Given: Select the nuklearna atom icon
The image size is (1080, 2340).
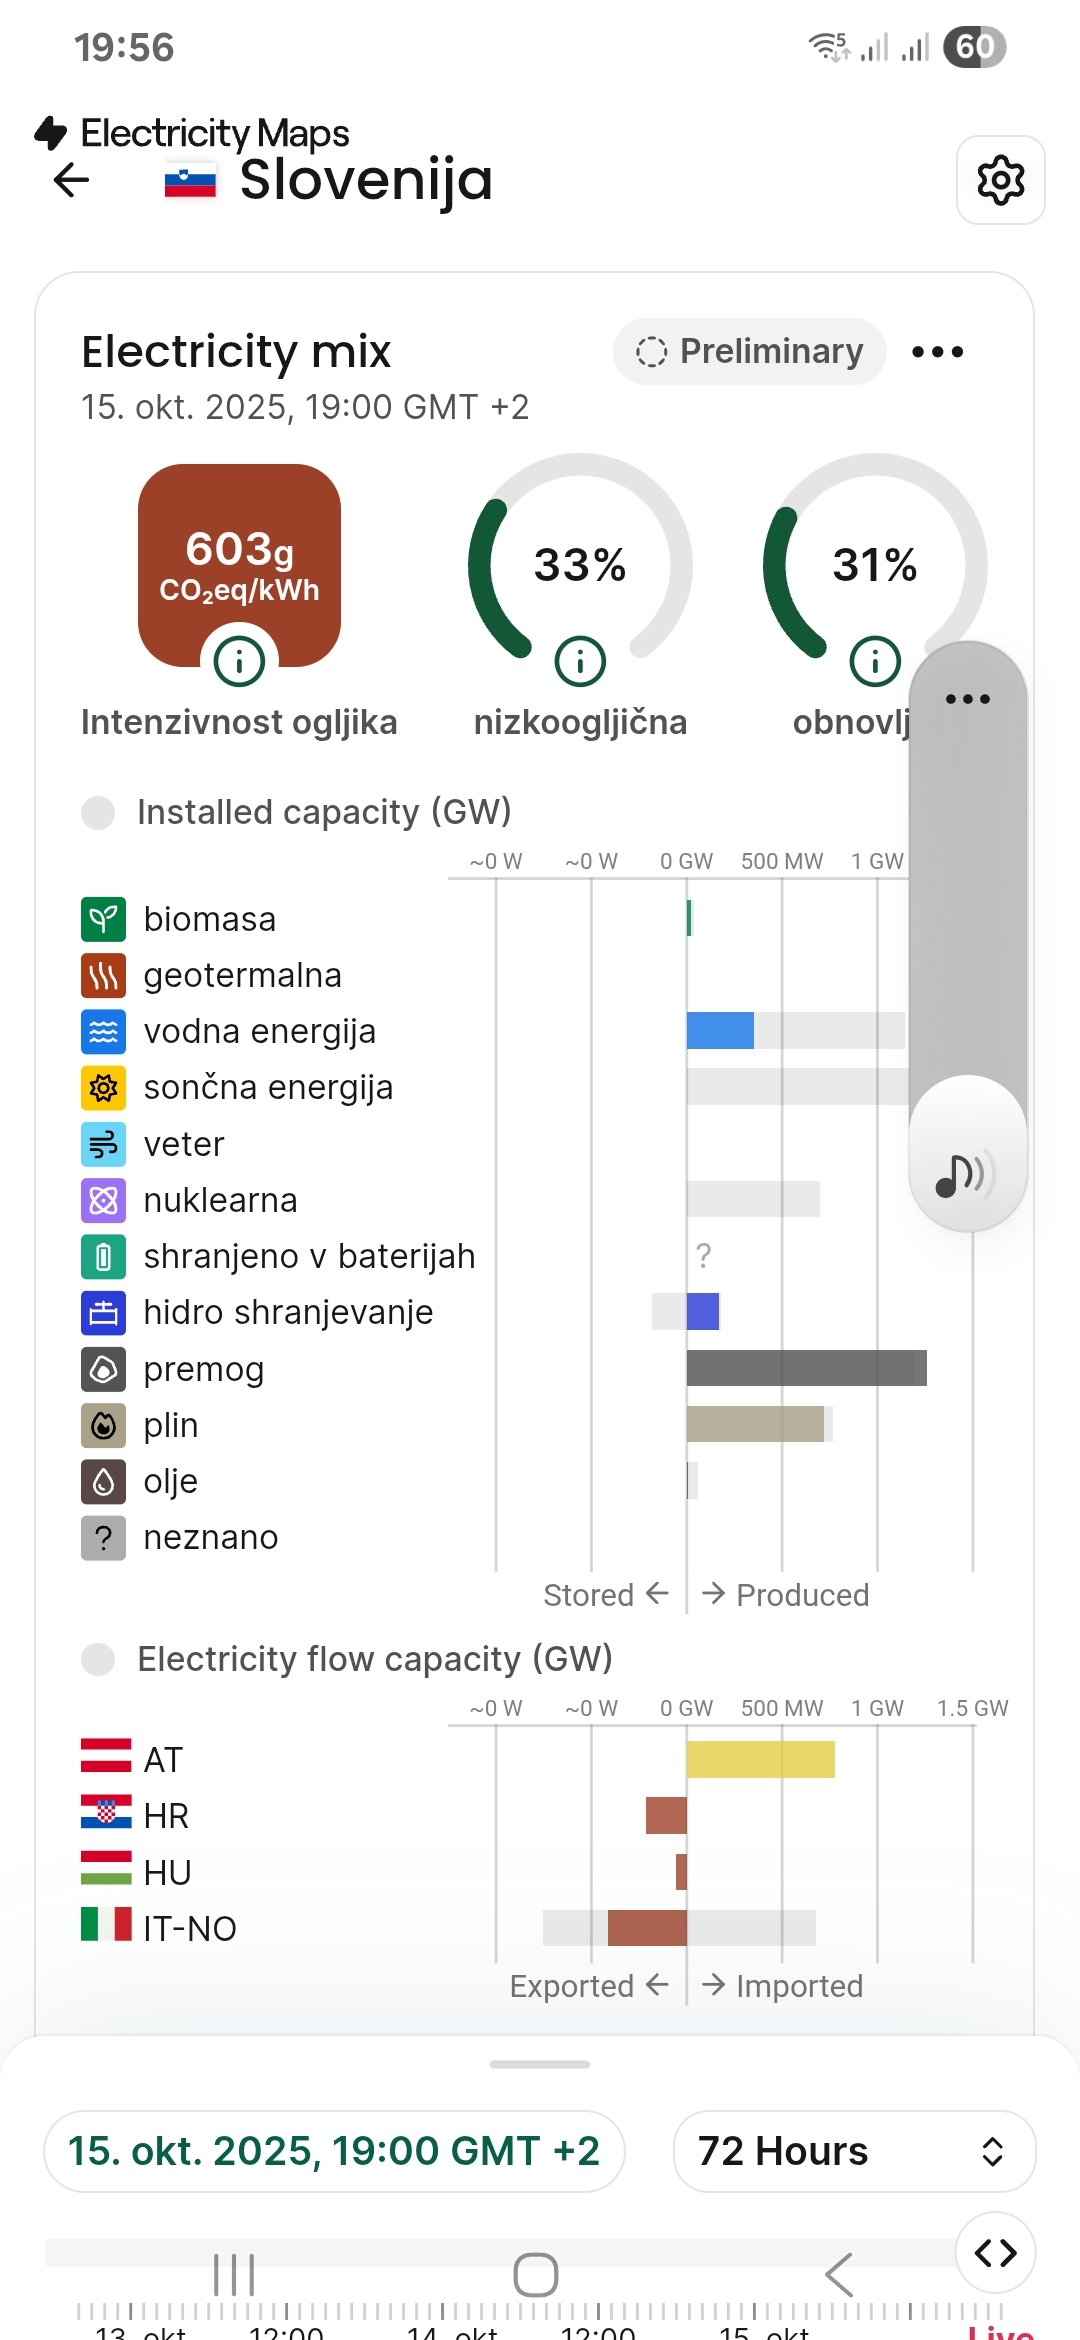Looking at the screenshot, I should [x=103, y=1200].
